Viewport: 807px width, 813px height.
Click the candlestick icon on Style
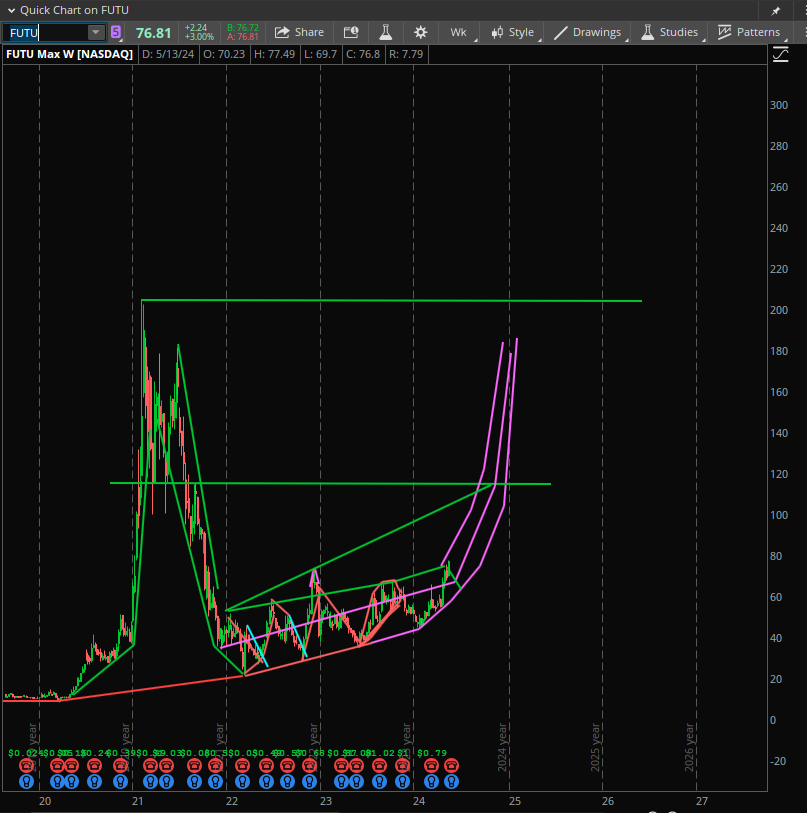point(497,32)
